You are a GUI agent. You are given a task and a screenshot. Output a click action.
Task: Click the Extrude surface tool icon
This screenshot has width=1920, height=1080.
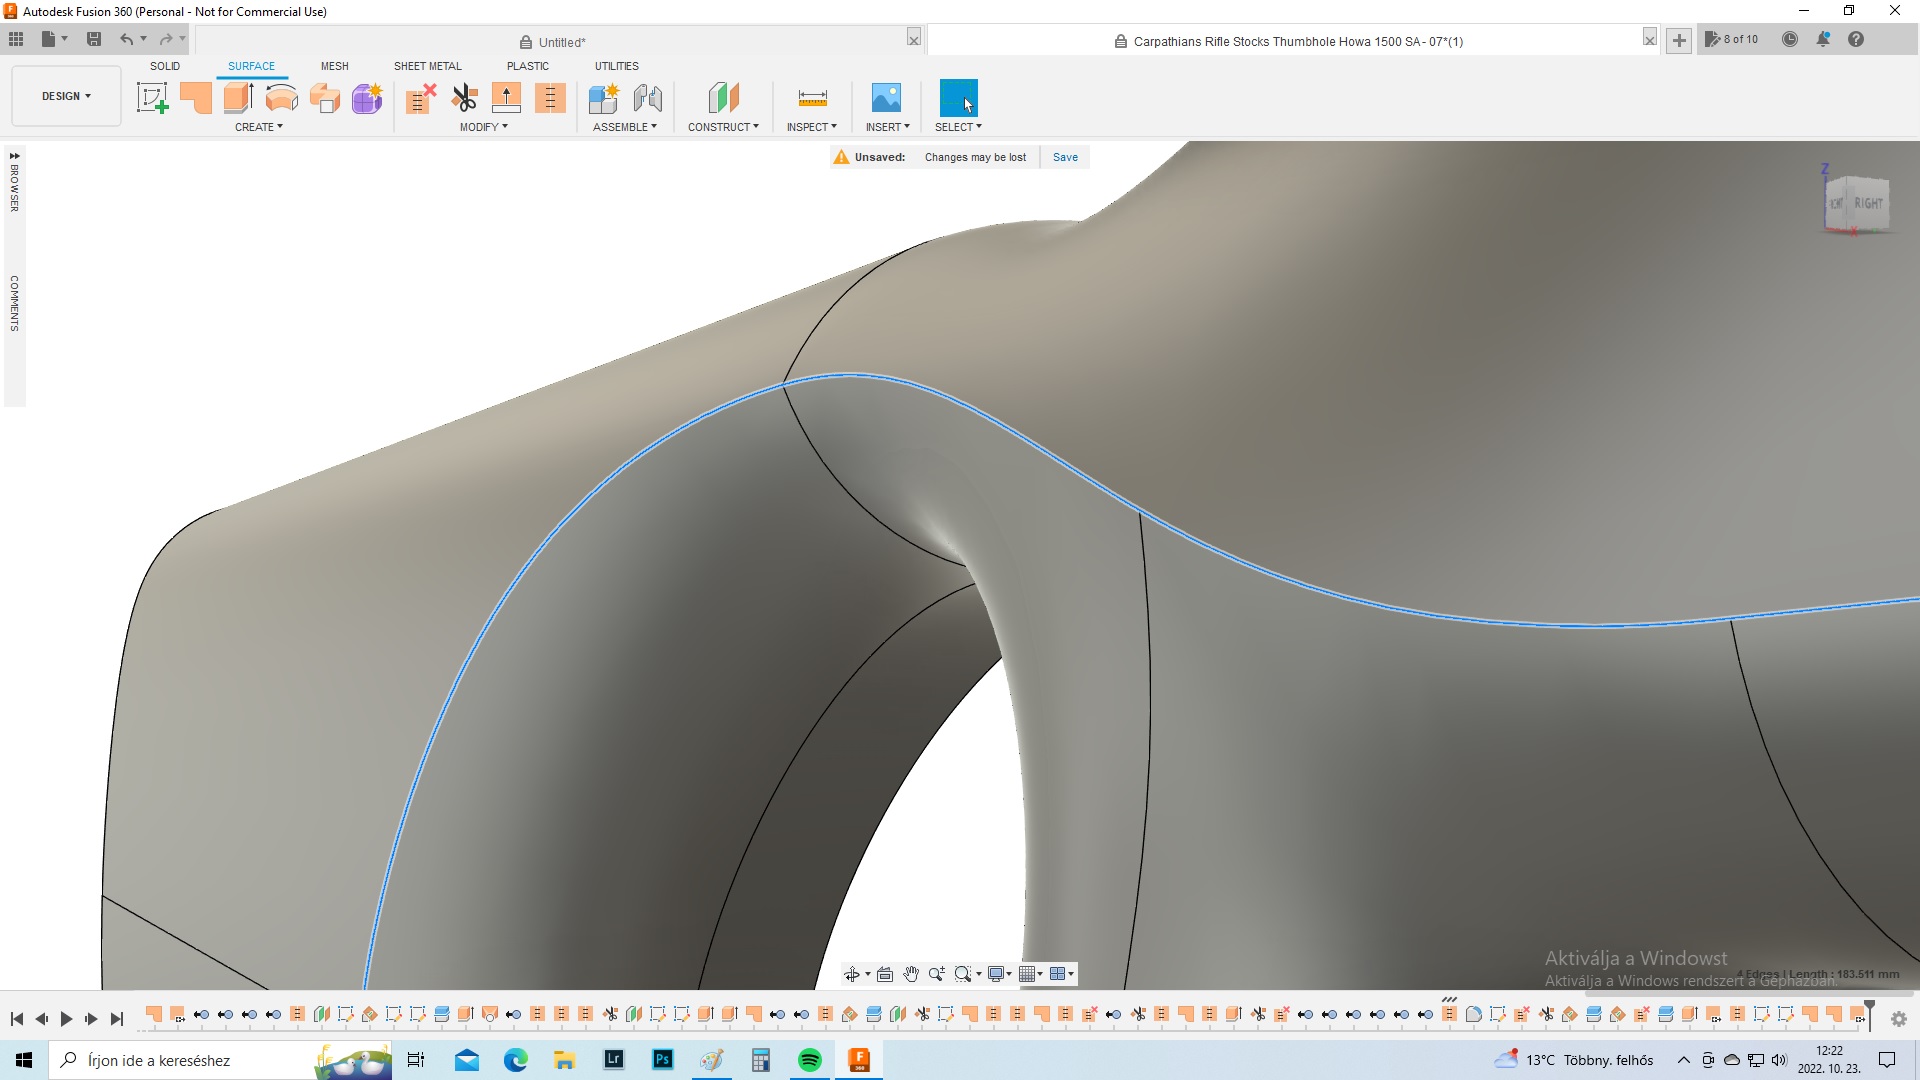click(238, 98)
